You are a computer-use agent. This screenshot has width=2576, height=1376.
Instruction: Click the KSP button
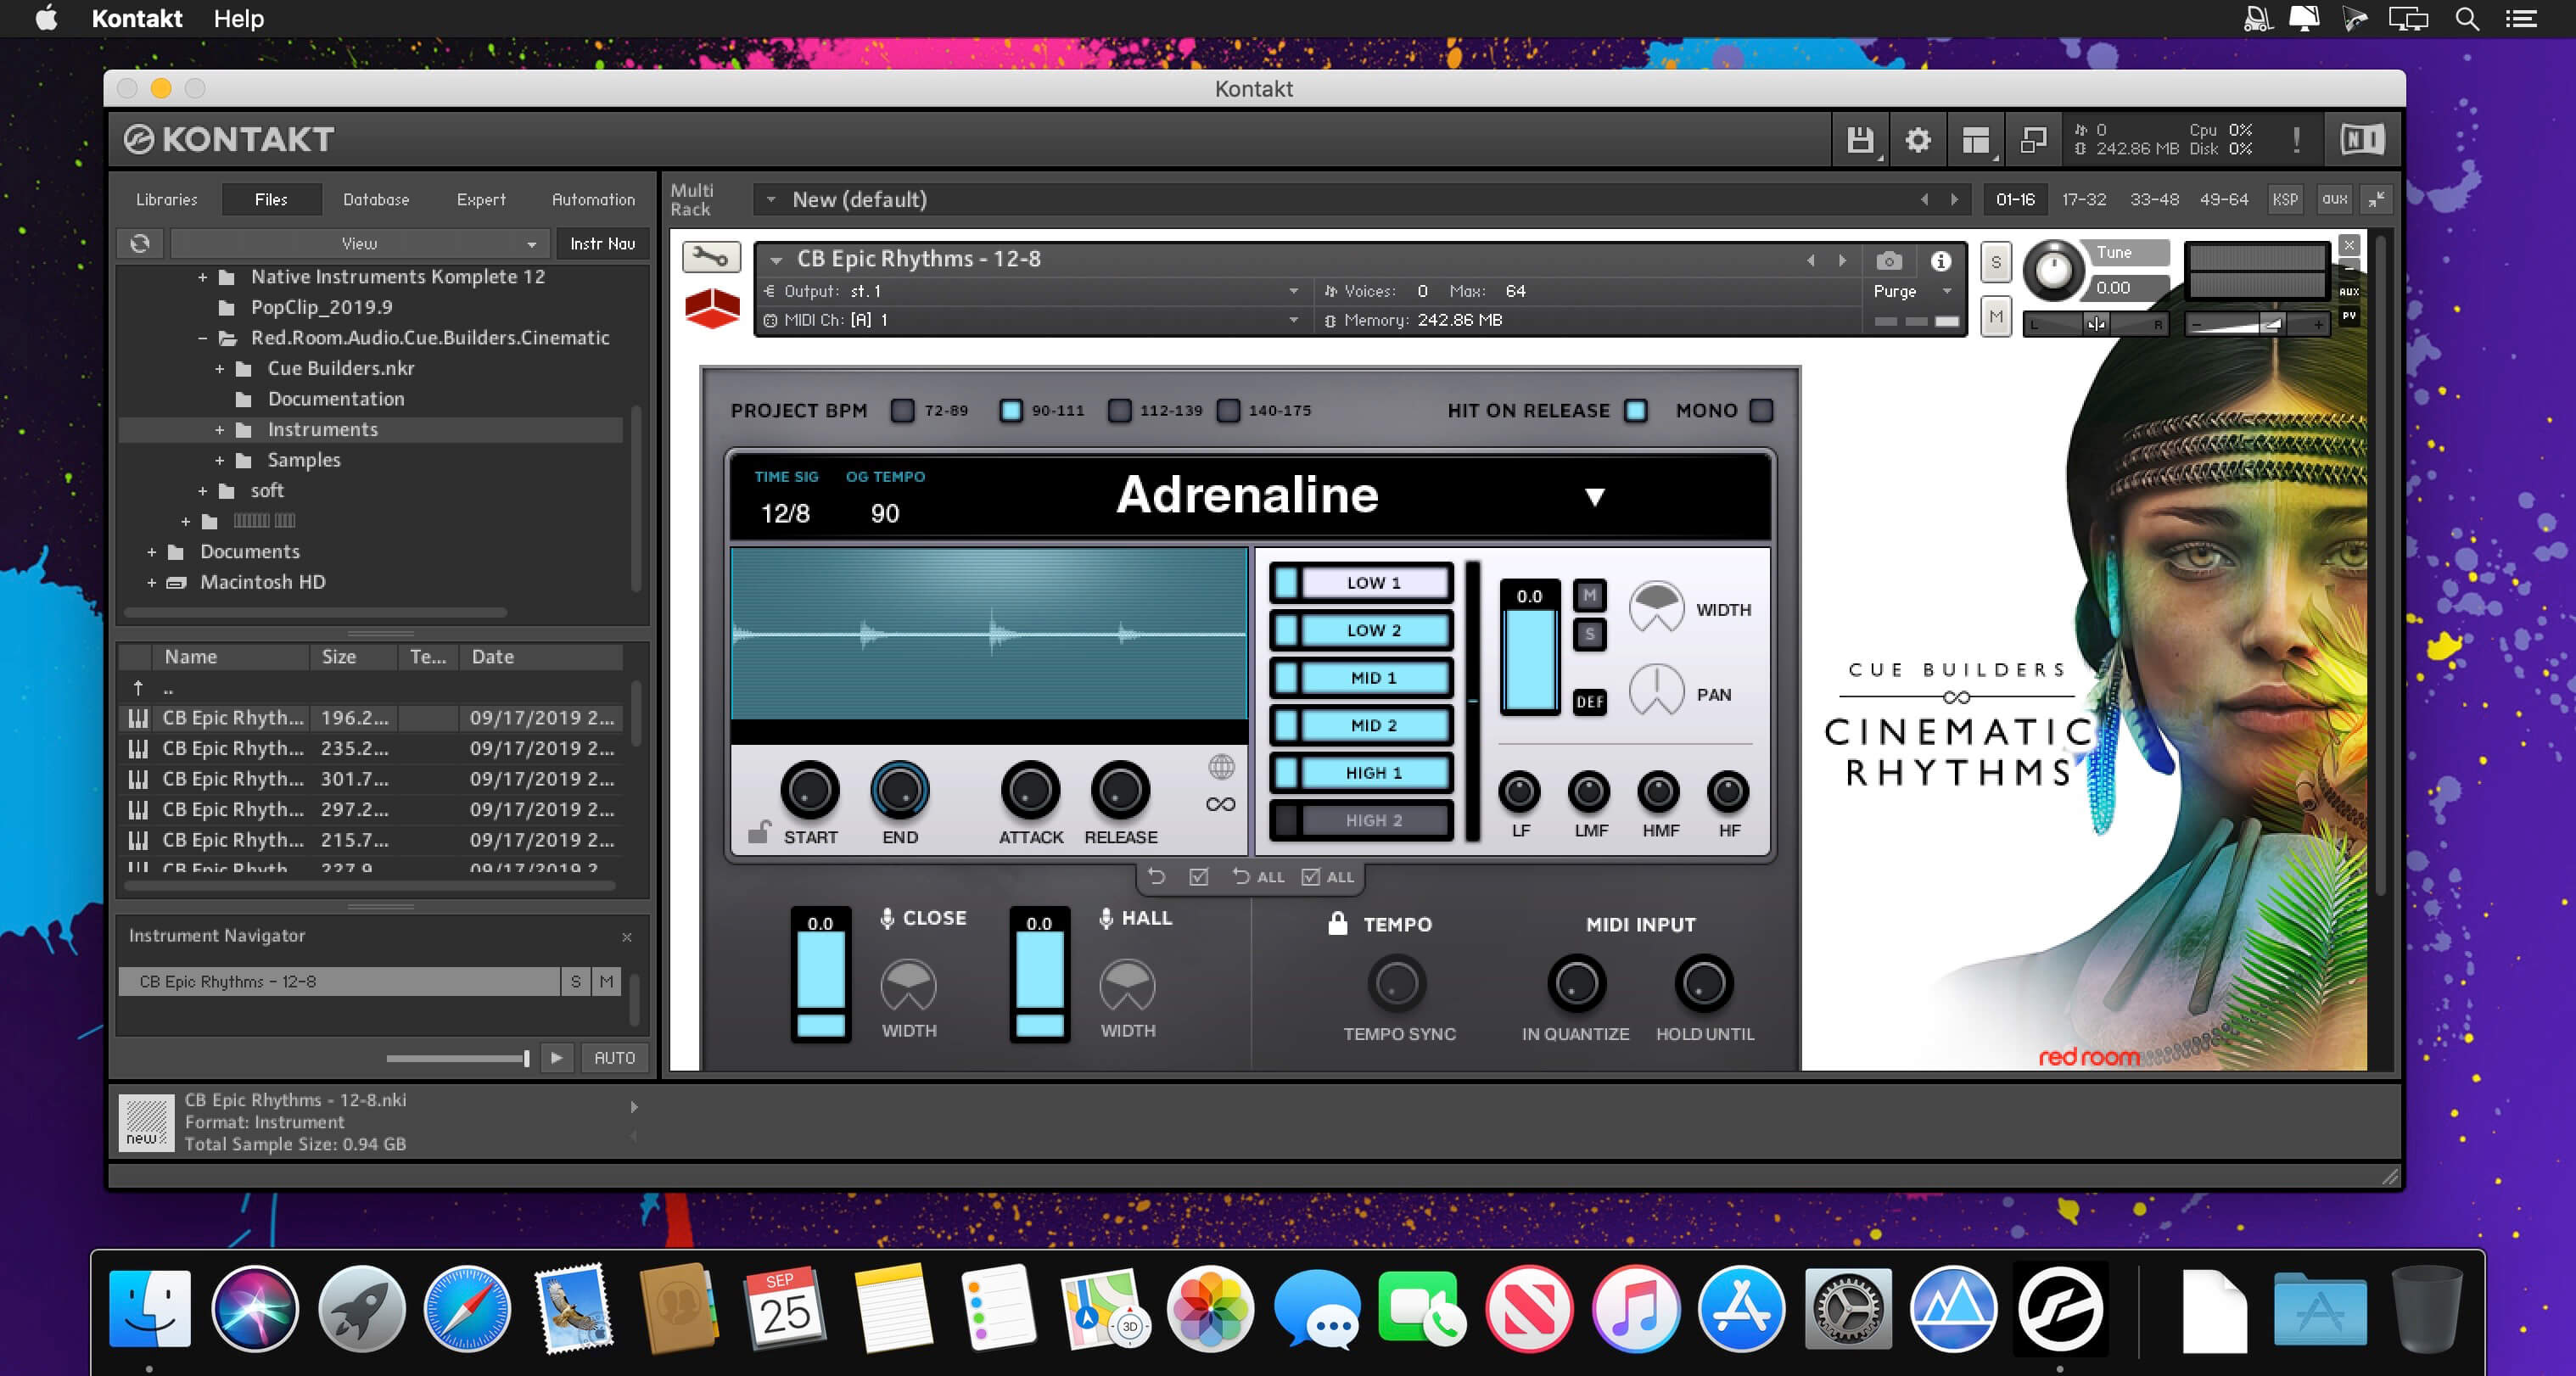2284,199
